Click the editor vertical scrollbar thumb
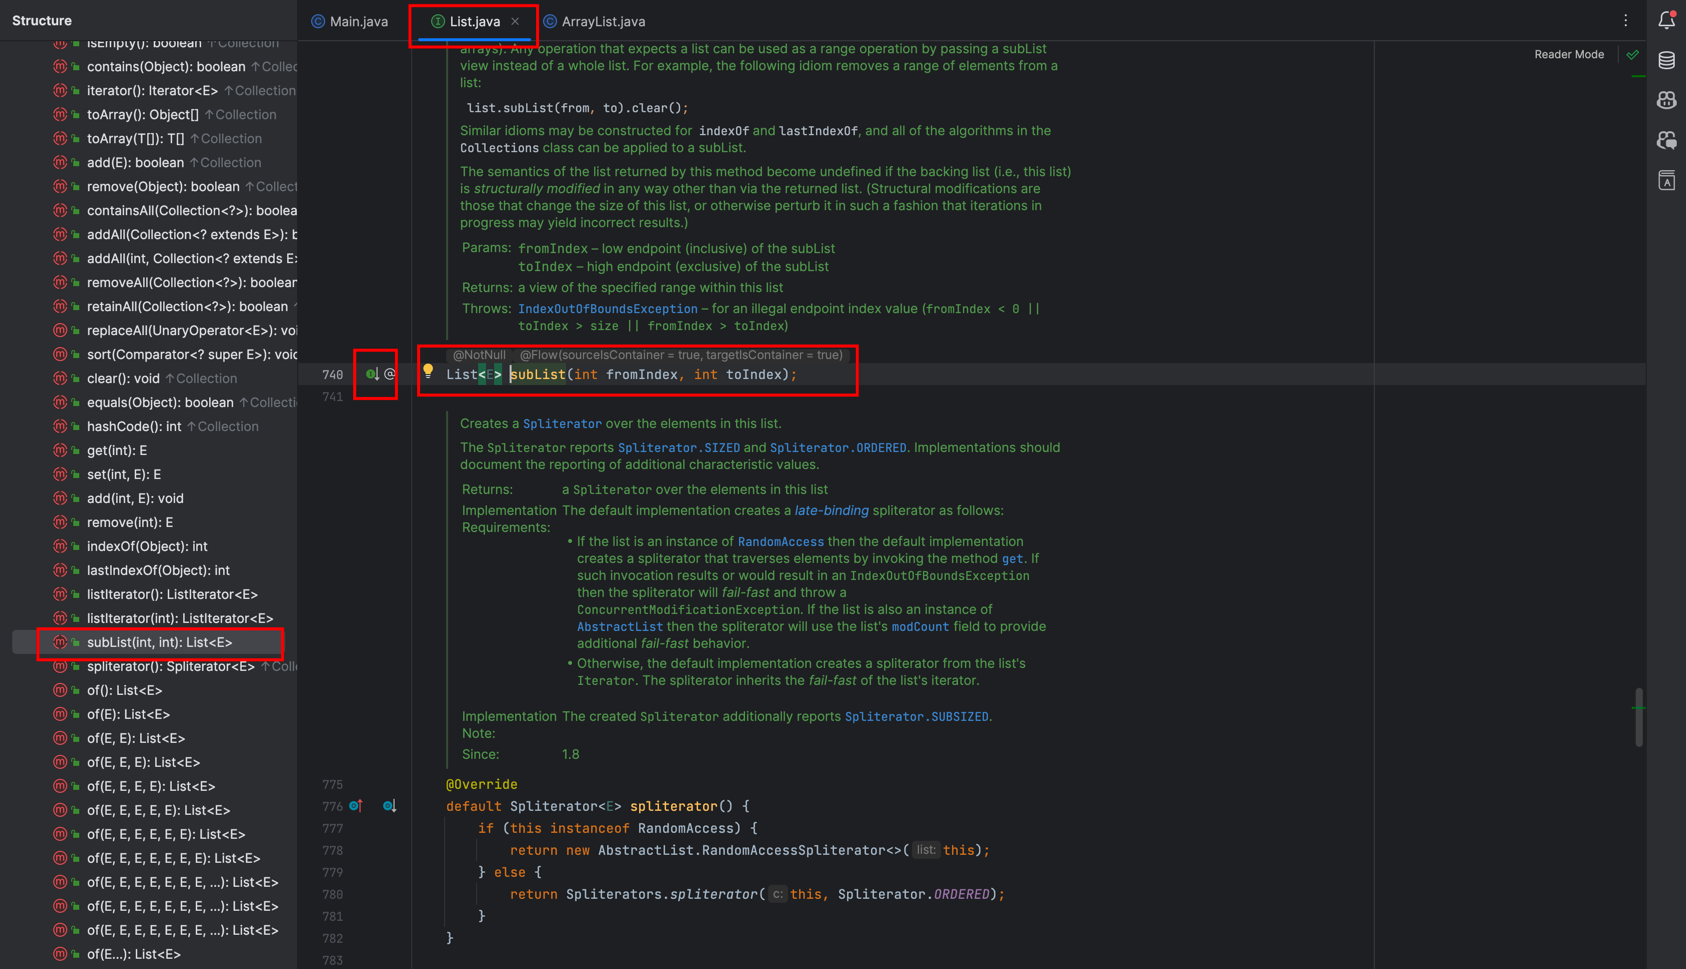 [1638, 716]
